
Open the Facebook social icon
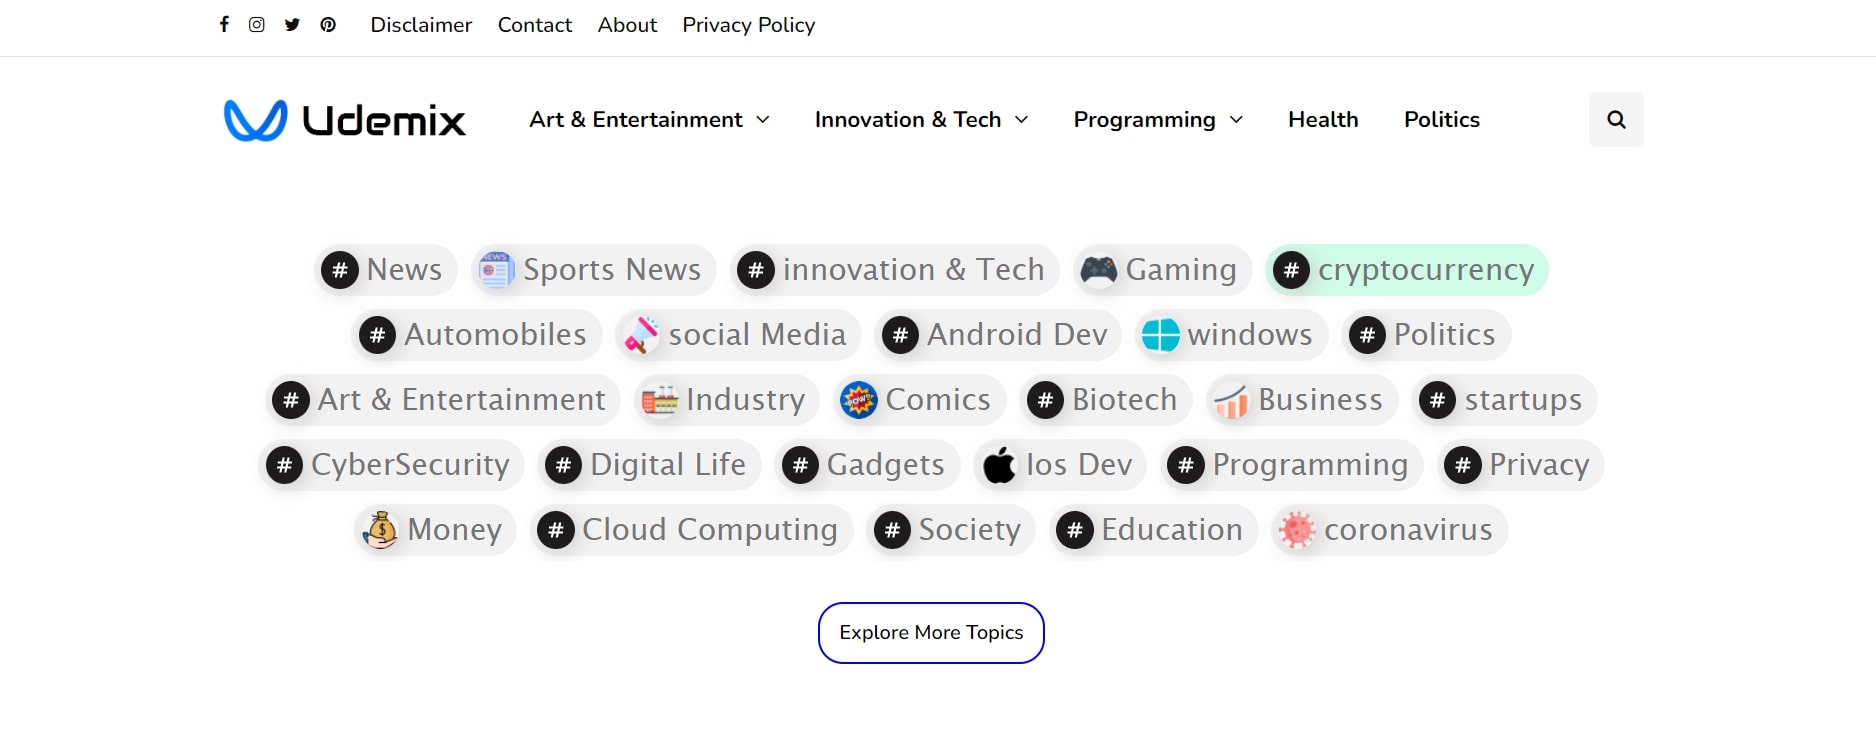click(224, 25)
